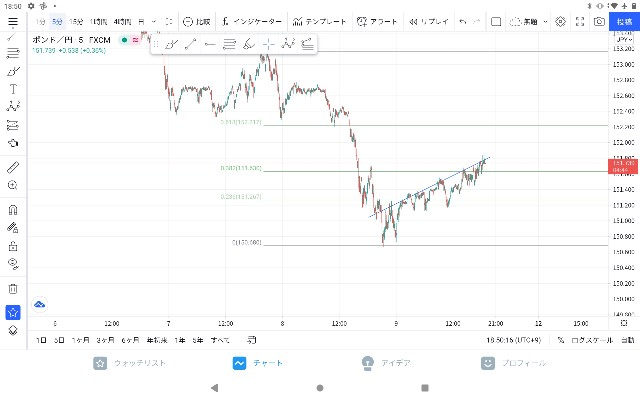Select zigzag pattern tool from floating toolbar
640x400 pixels.
(288, 44)
